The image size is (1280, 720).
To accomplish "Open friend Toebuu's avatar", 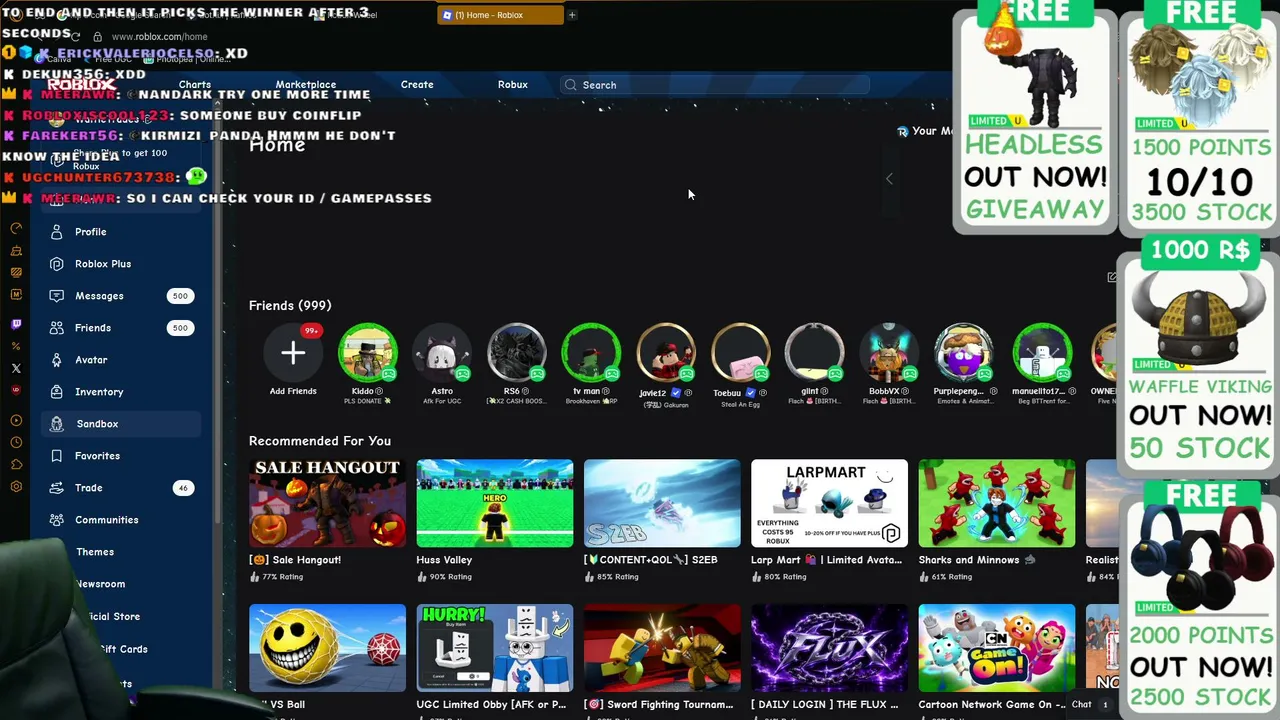I will (x=740, y=352).
